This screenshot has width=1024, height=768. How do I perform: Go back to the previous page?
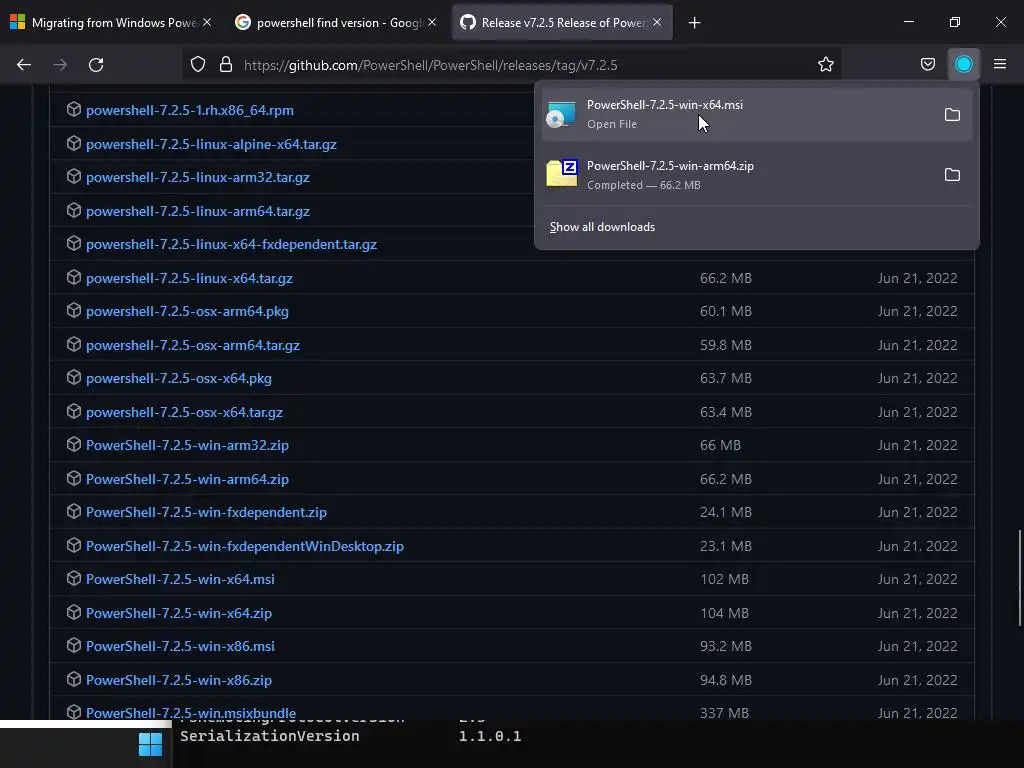(24, 65)
